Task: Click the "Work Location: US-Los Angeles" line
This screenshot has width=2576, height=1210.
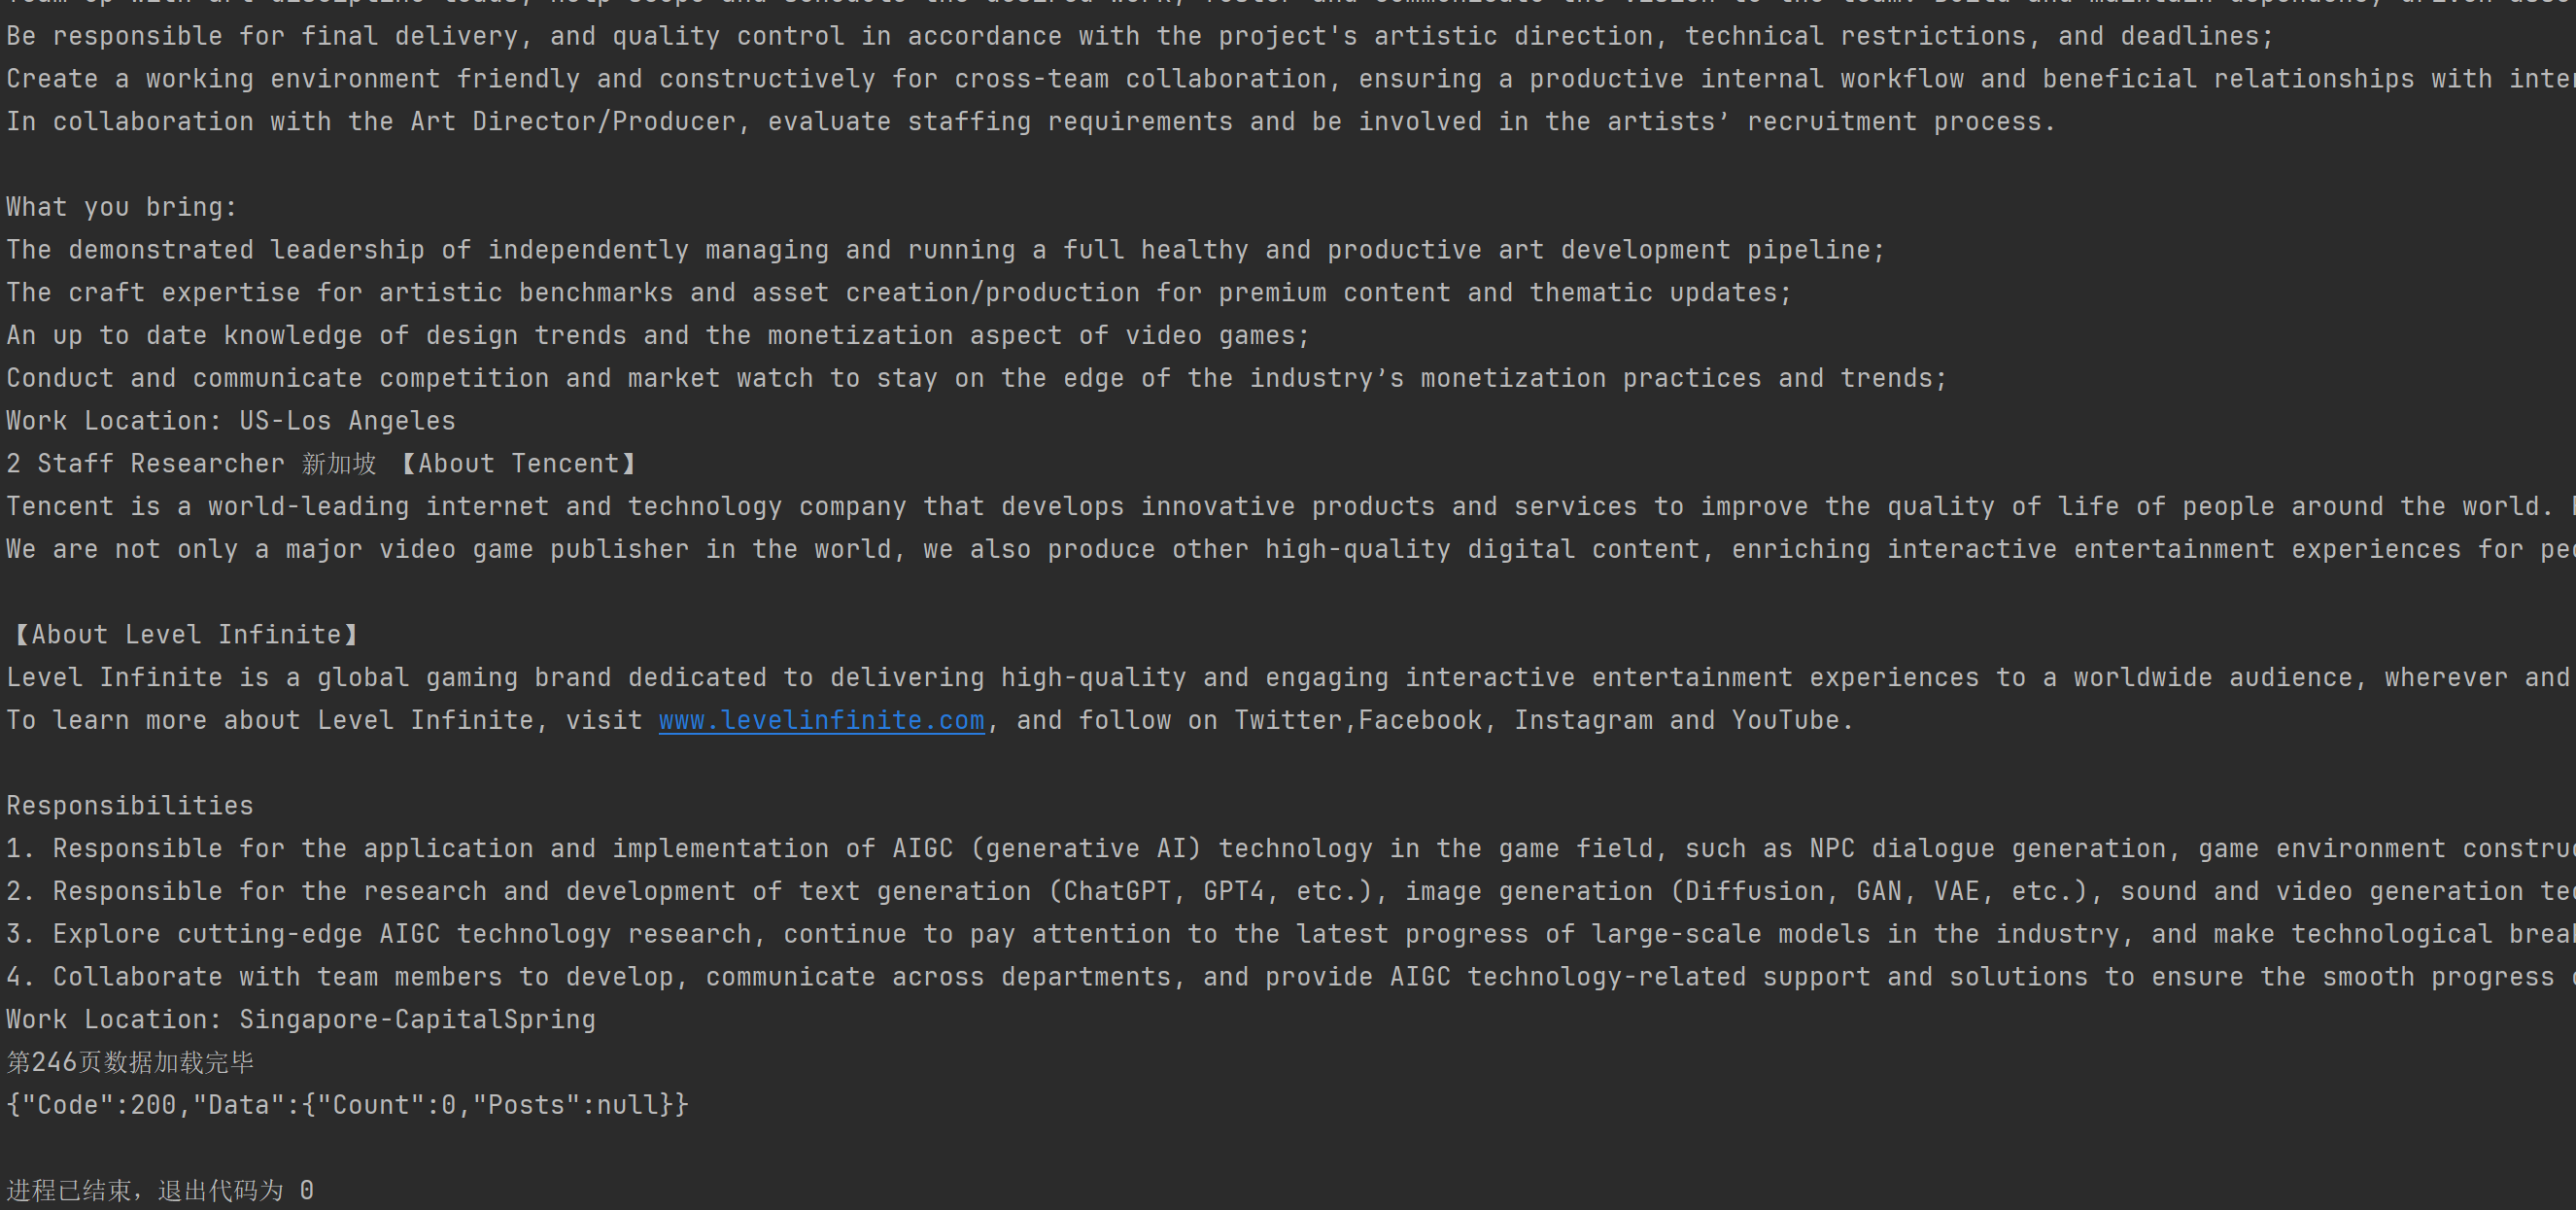Action: (x=230, y=421)
